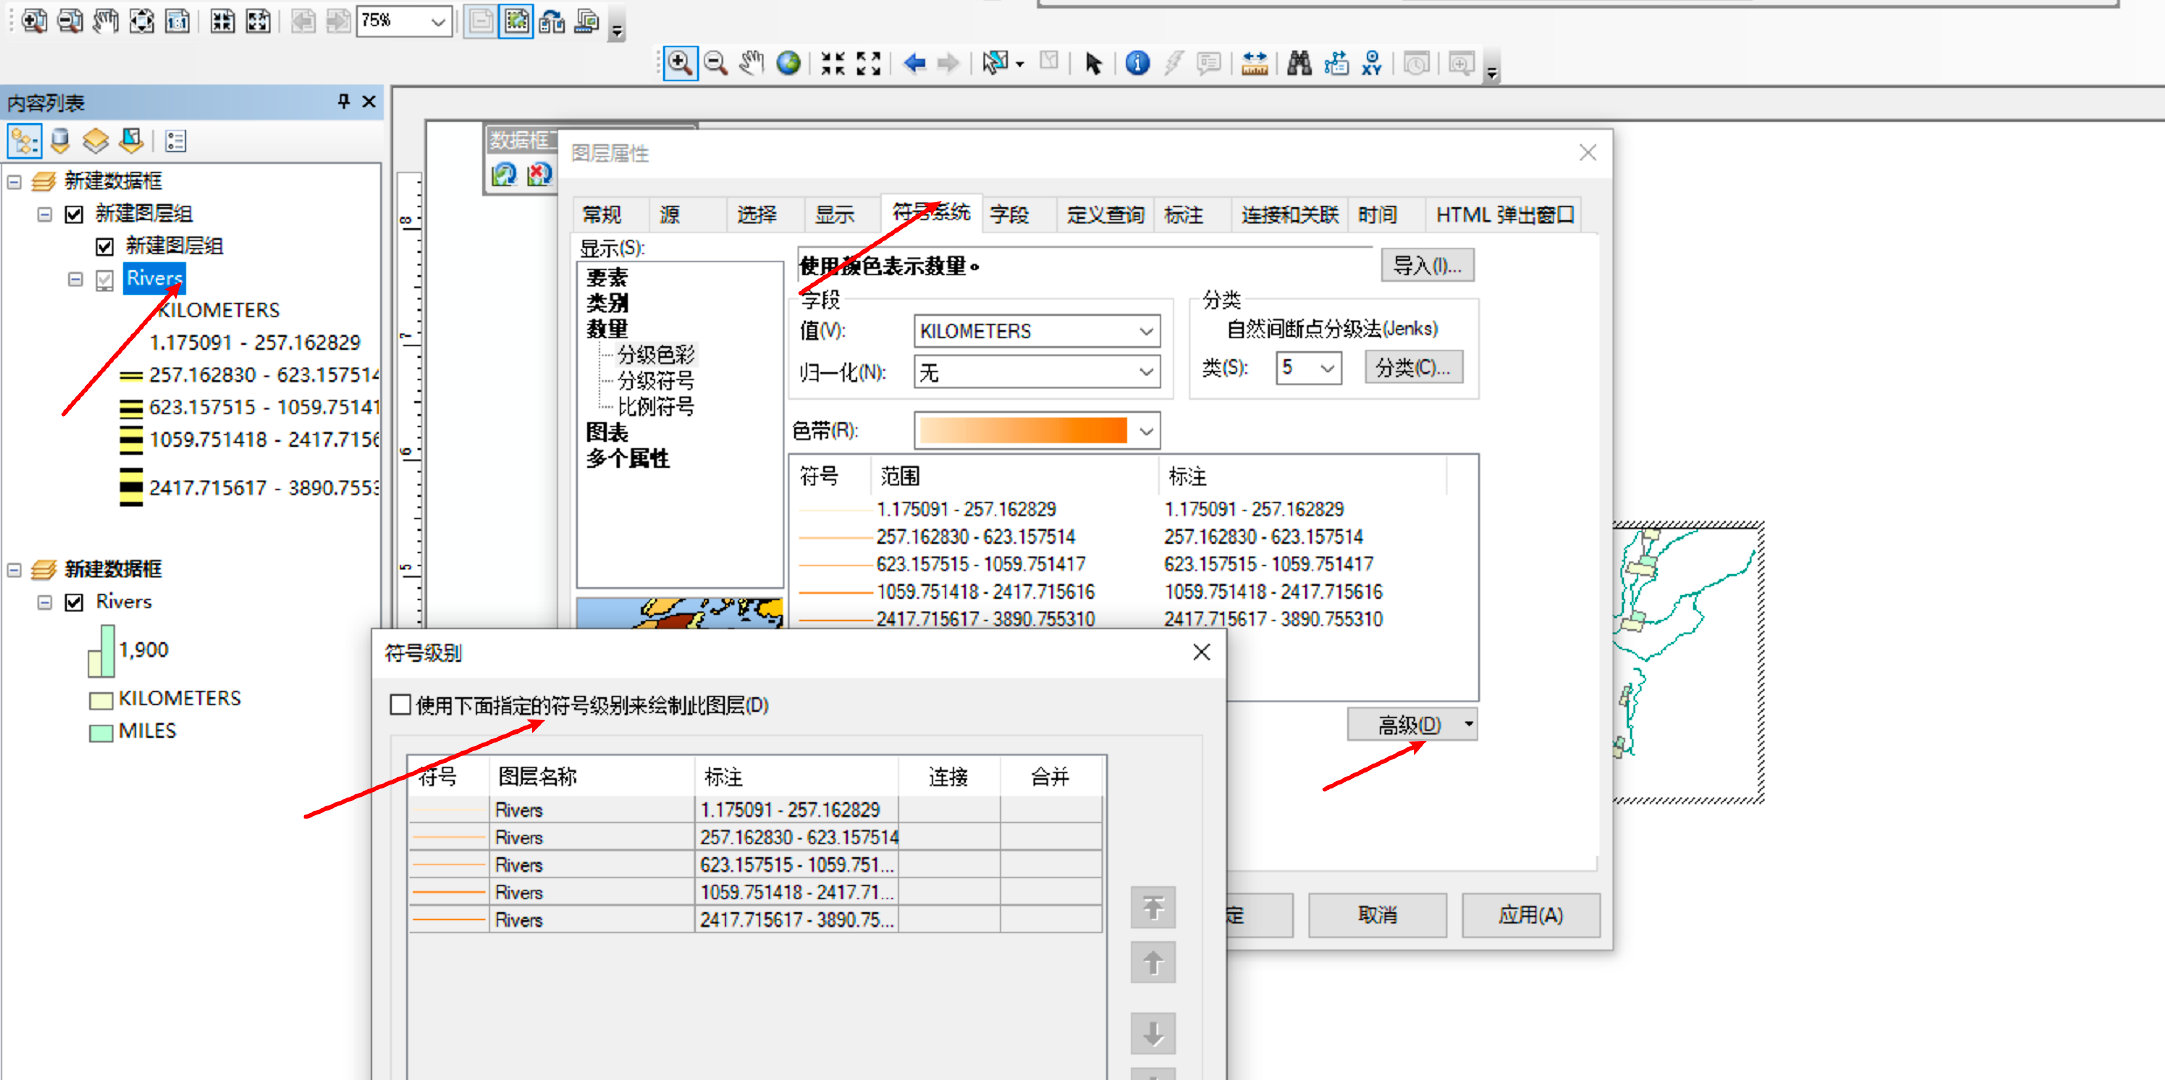Activate the Pan hand tool
Screen dimensions: 2165x1080
pyautogui.click(x=751, y=64)
